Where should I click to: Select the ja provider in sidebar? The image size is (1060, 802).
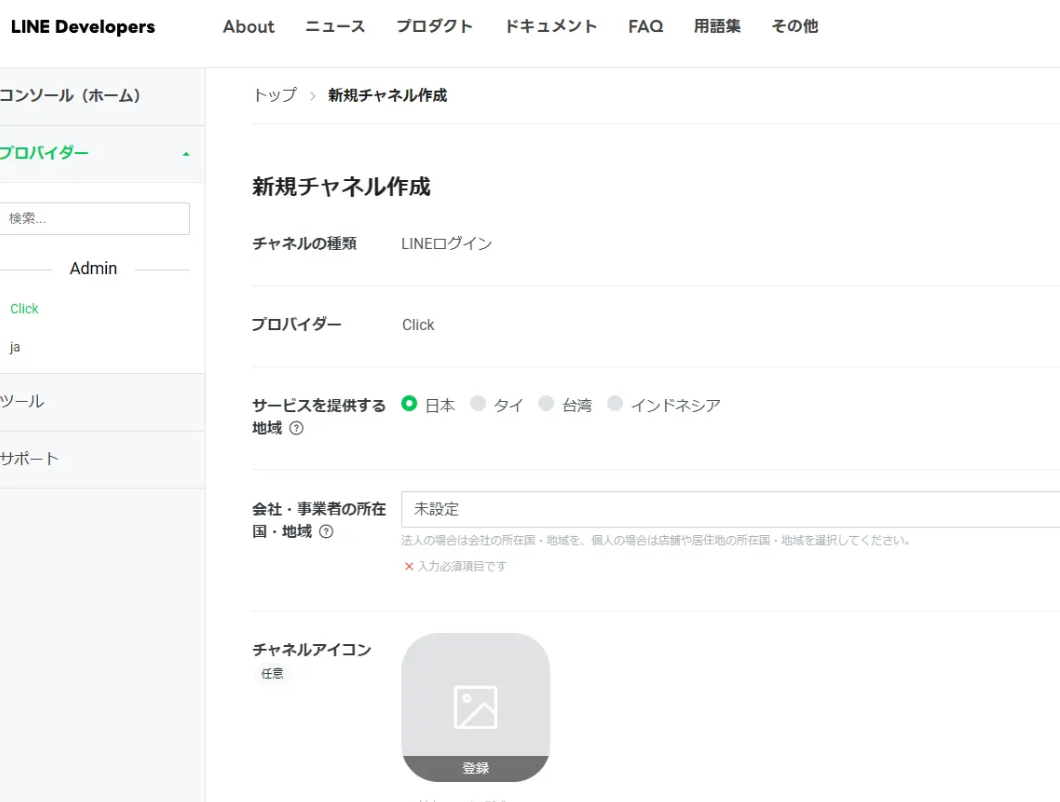[x=15, y=347]
